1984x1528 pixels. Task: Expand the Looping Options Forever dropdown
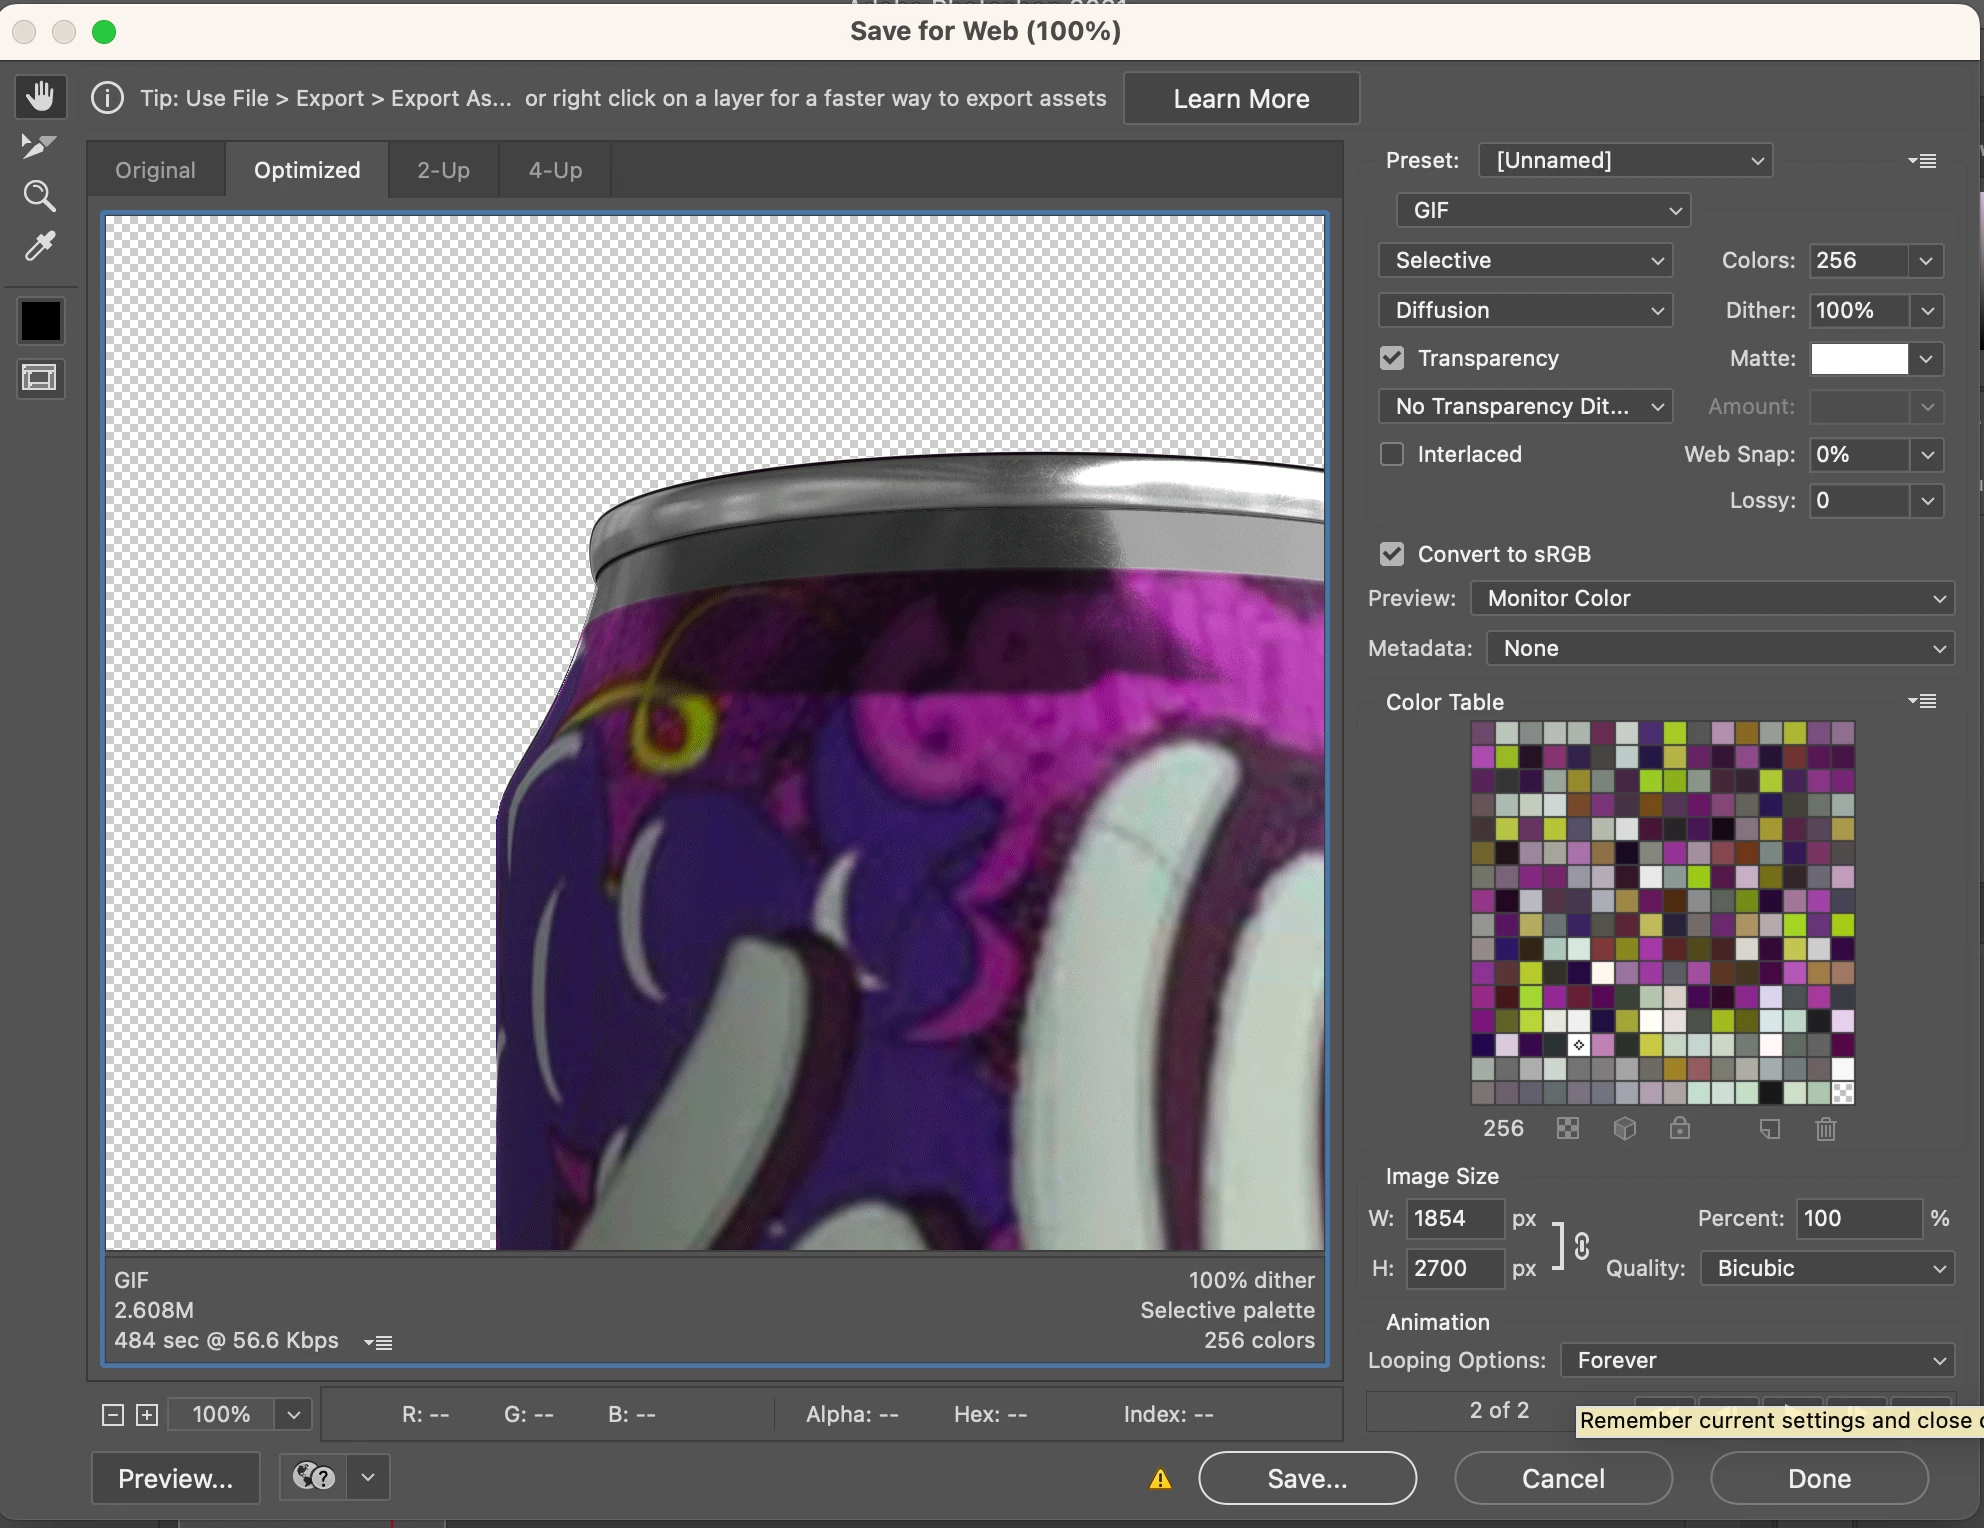1757,1360
